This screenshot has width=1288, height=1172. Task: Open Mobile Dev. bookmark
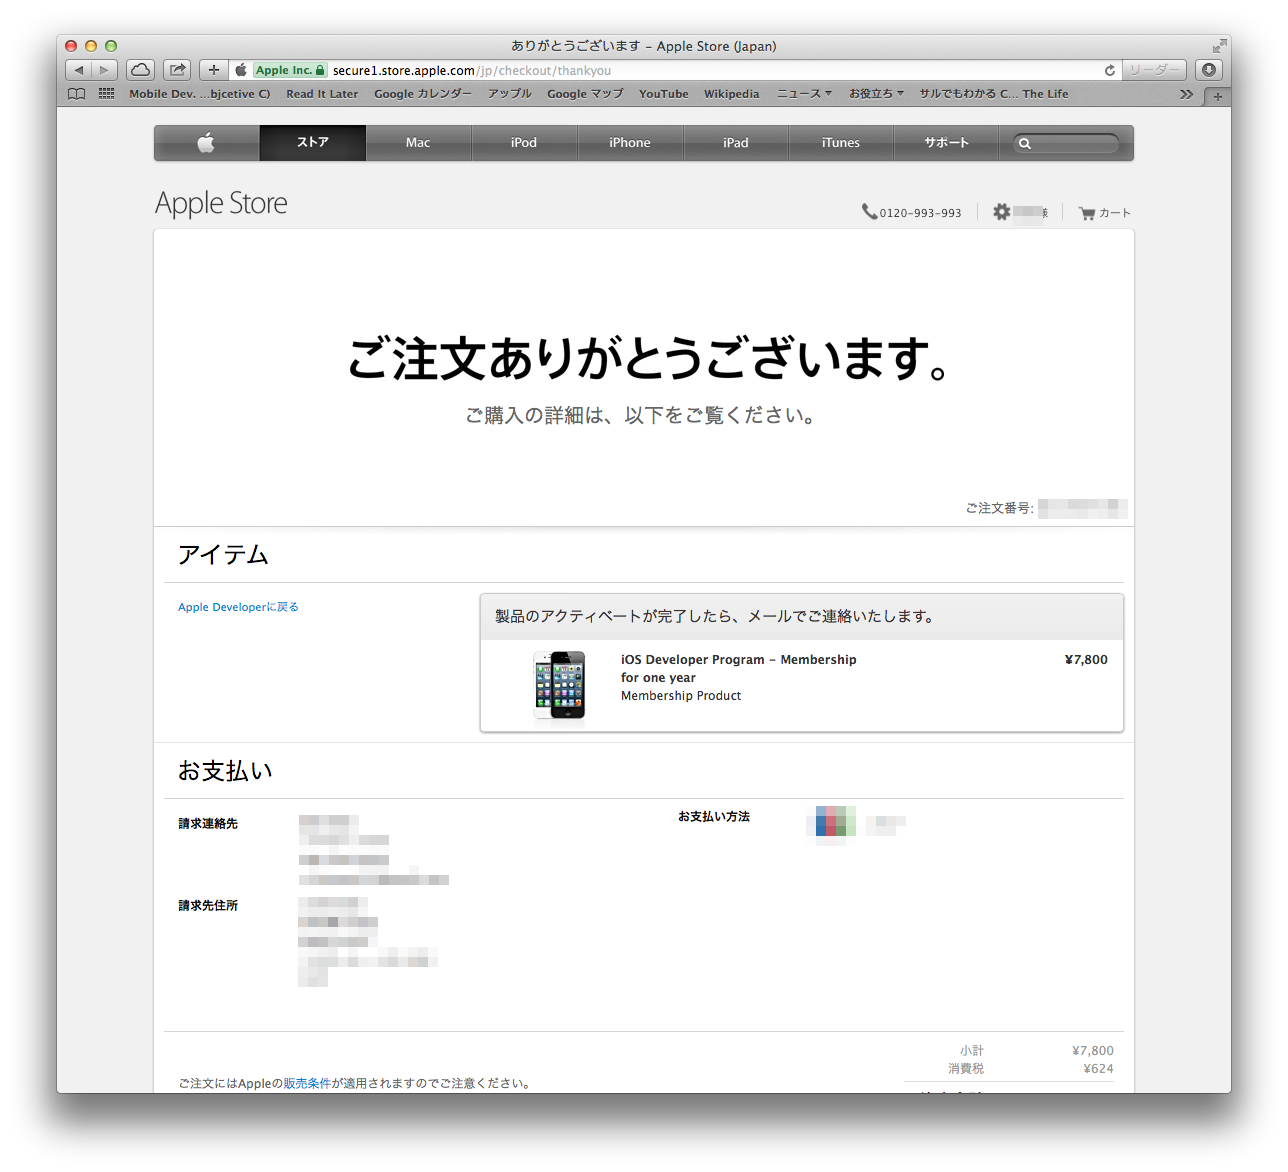(200, 94)
